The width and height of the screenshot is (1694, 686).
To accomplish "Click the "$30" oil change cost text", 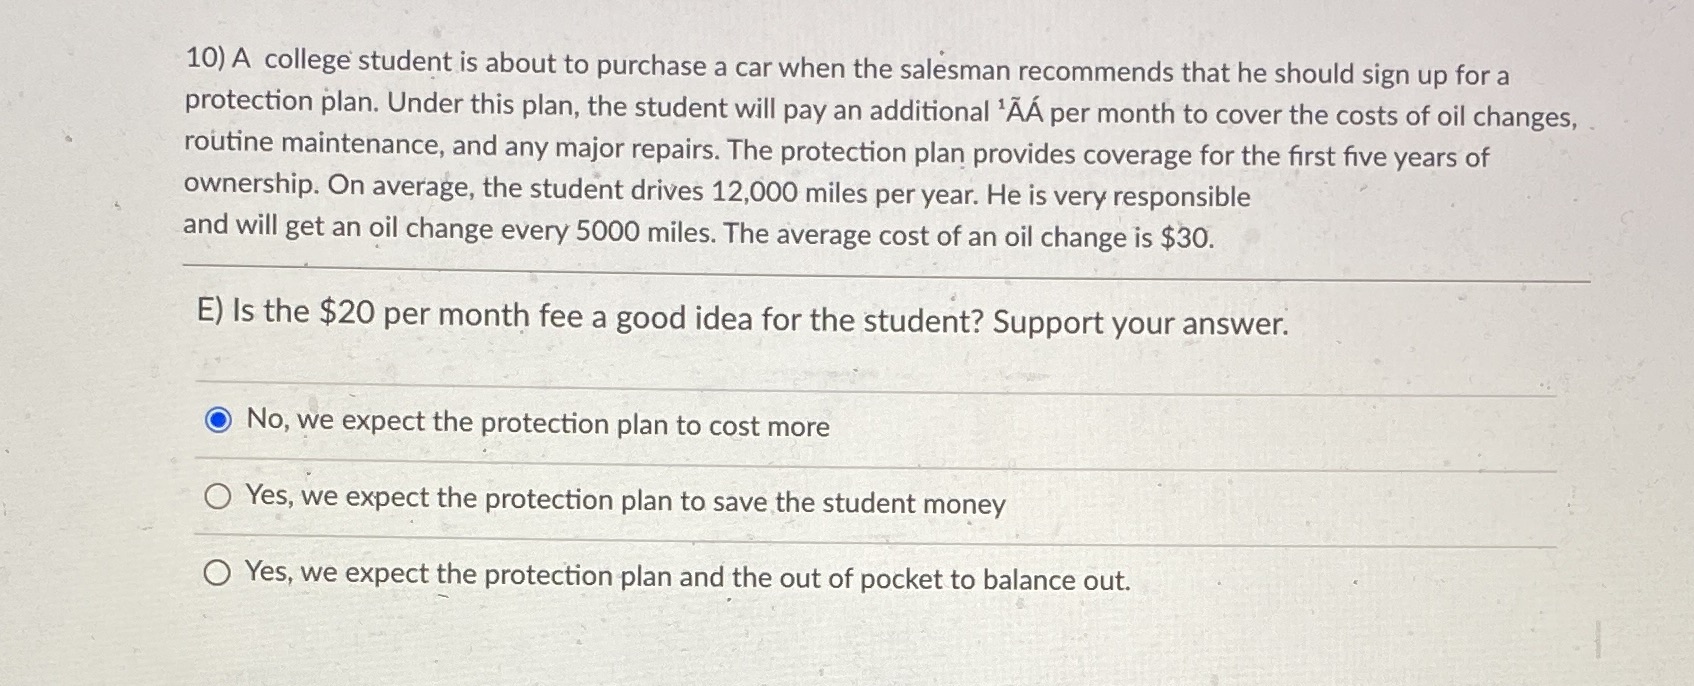I will pyautogui.click(x=1185, y=236).
